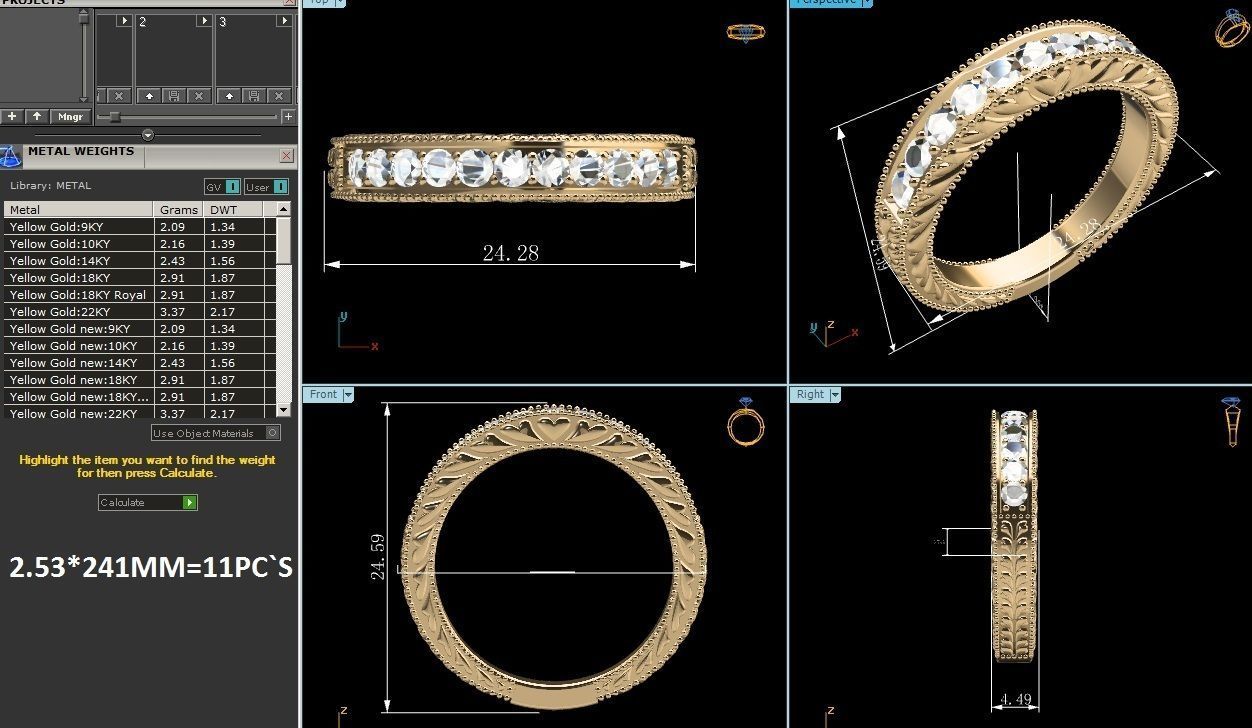Toggle the GV library switch

(x=222, y=187)
